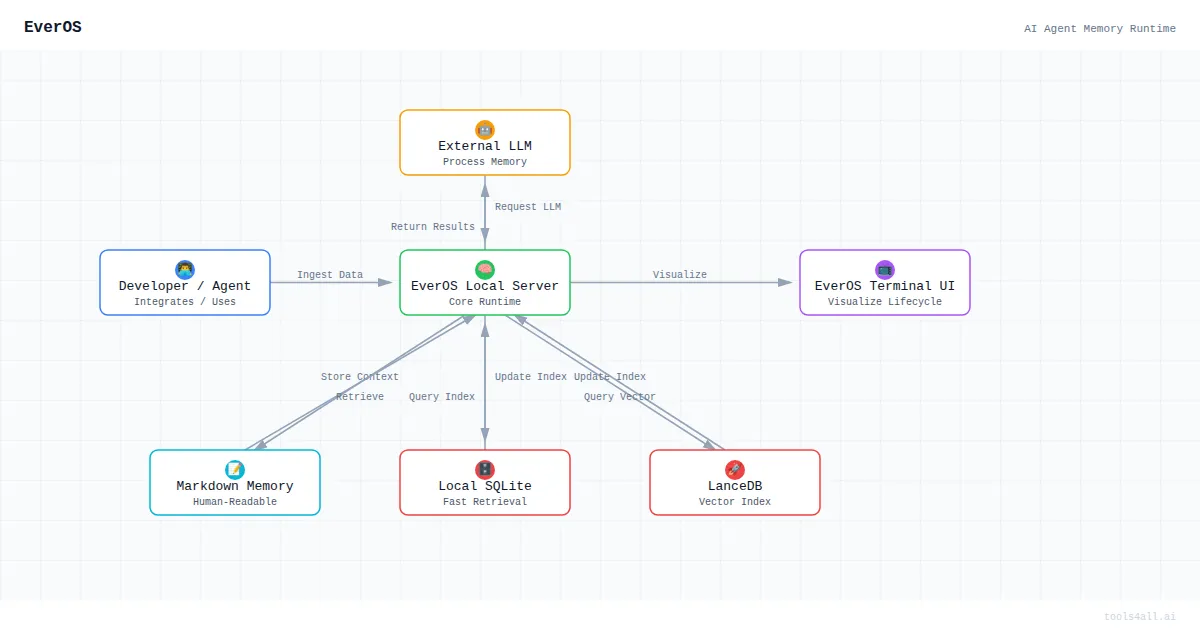Select the "Local SQLite" node title
The width and height of the screenshot is (1200, 630).
coord(485,486)
